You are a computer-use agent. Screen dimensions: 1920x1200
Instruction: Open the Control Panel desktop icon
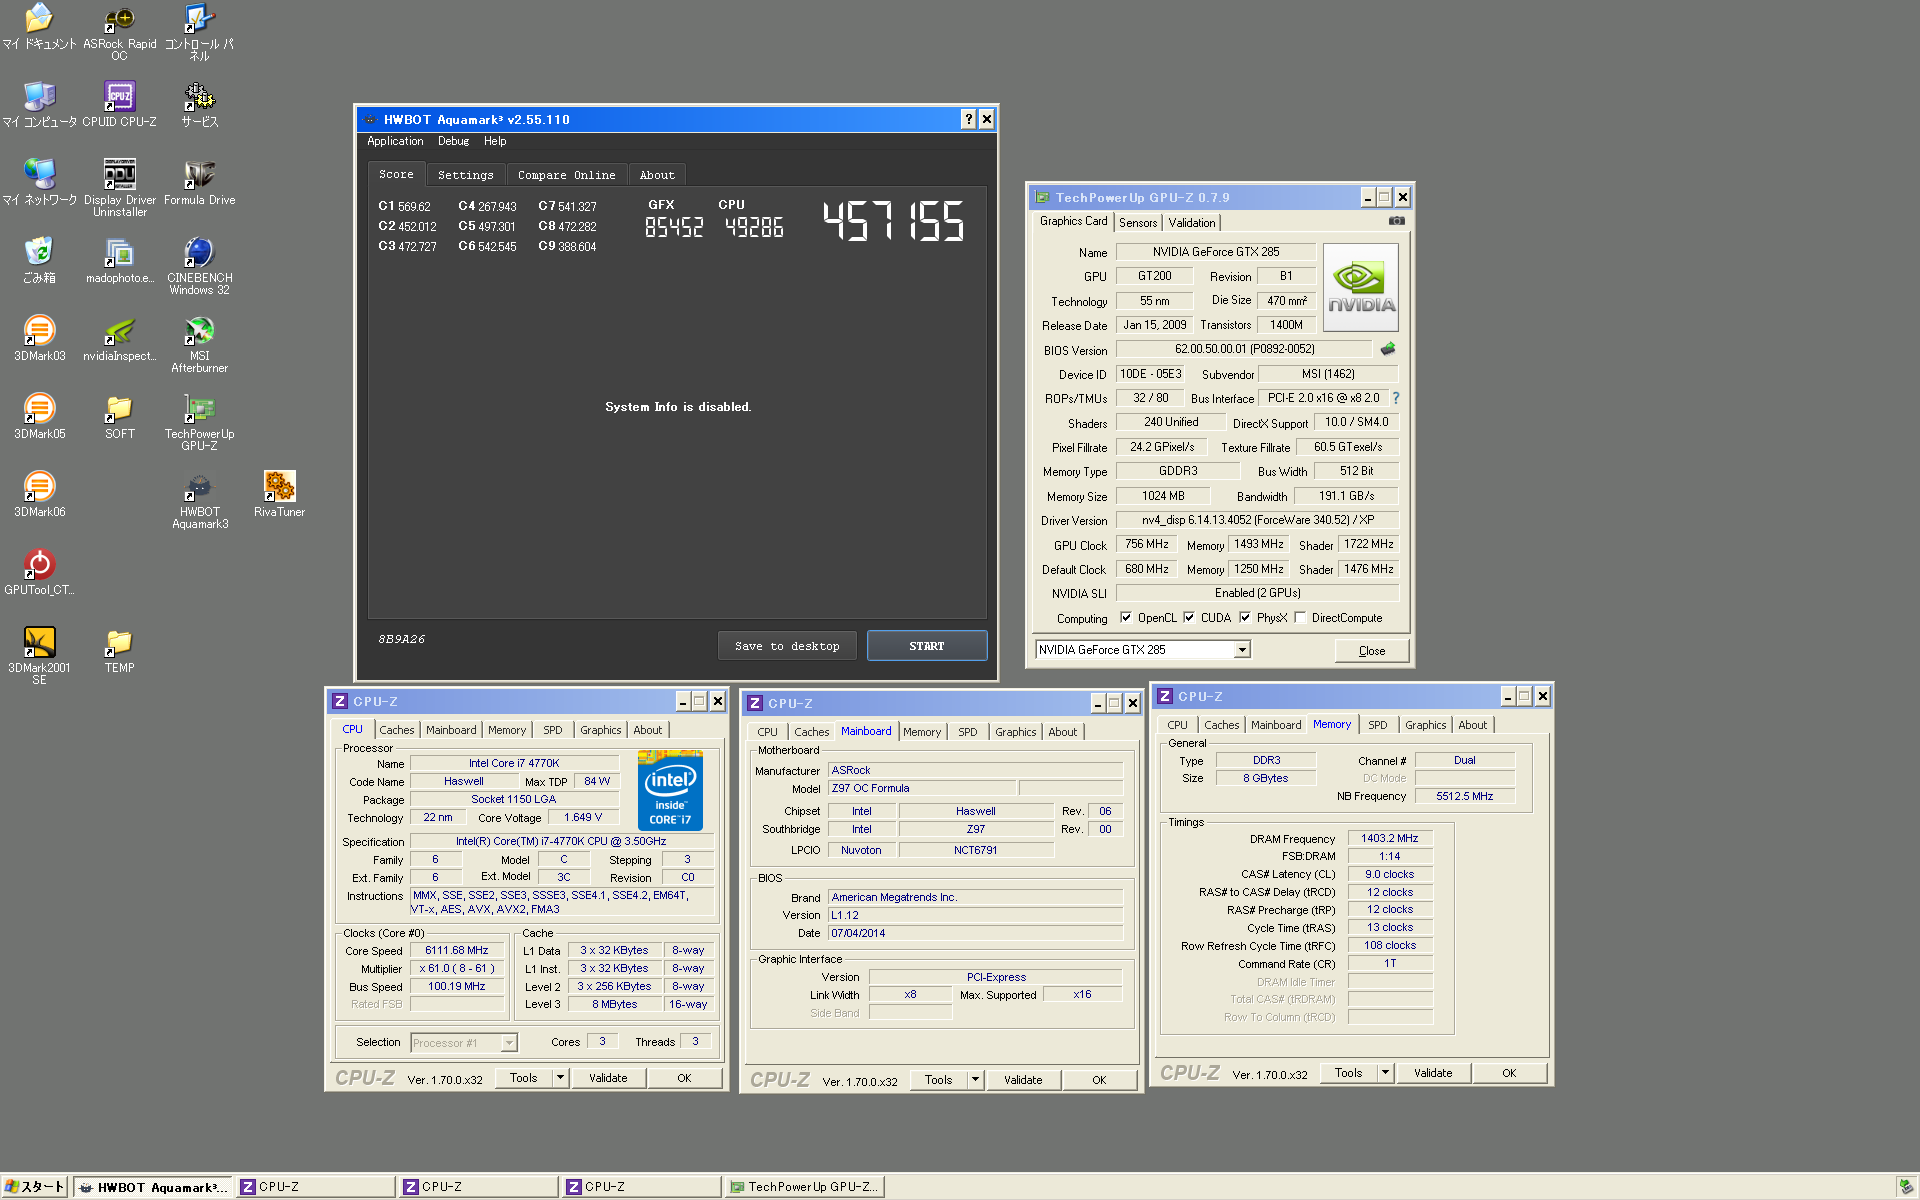(199, 30)
